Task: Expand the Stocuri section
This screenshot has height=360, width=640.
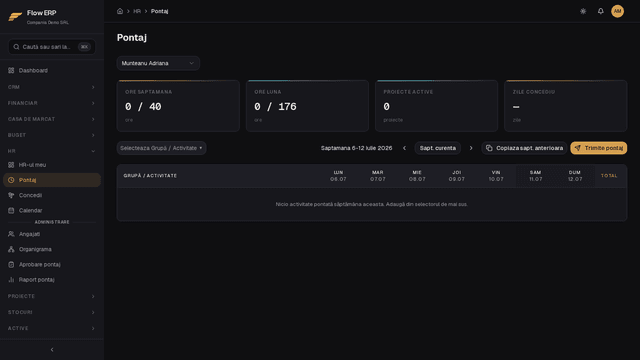Action: coord(52,312)
